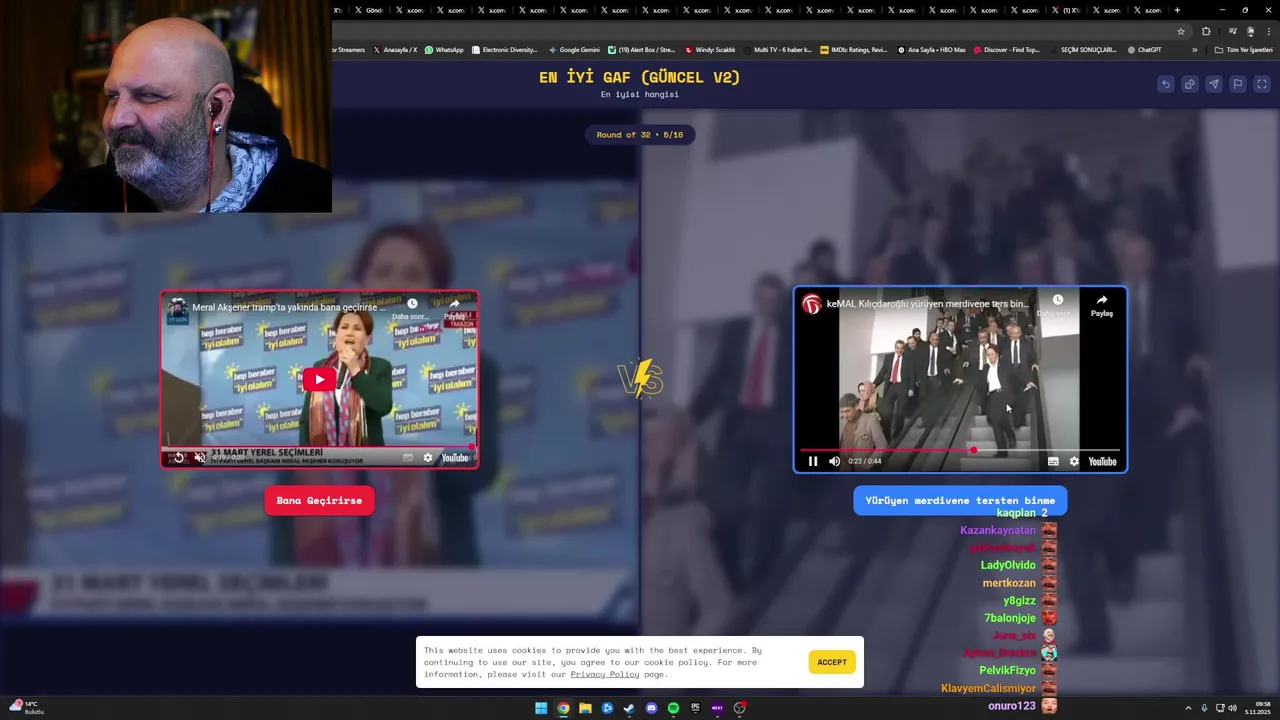Viewport: 1280px width, 720px height.
Task: Open the Ana Sayfa HBO Max bookmark
Action: point(932,49)
